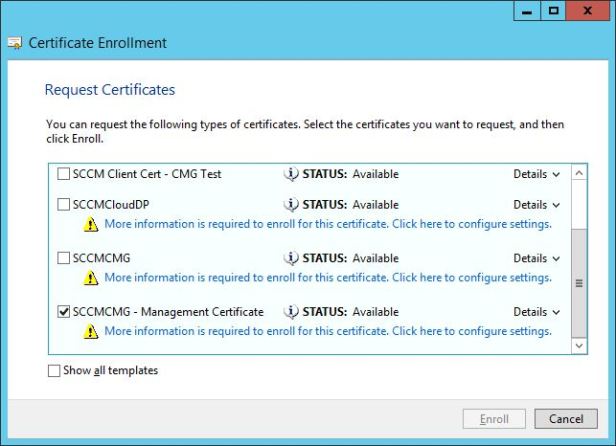
Task: Click status info icon for SCCMCloudDP
Action: coord(291,204)
